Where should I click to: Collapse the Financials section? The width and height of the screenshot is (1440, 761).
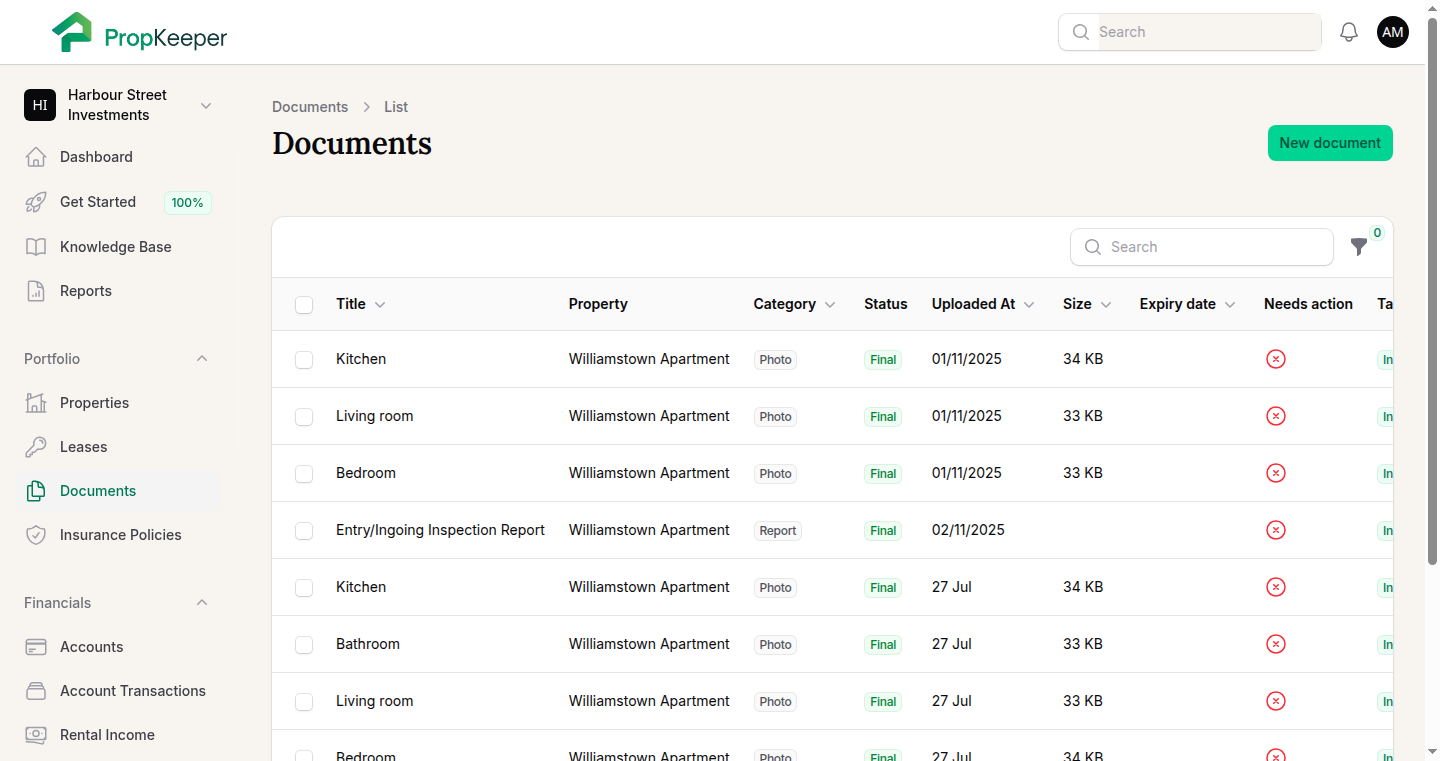[202, 602]
